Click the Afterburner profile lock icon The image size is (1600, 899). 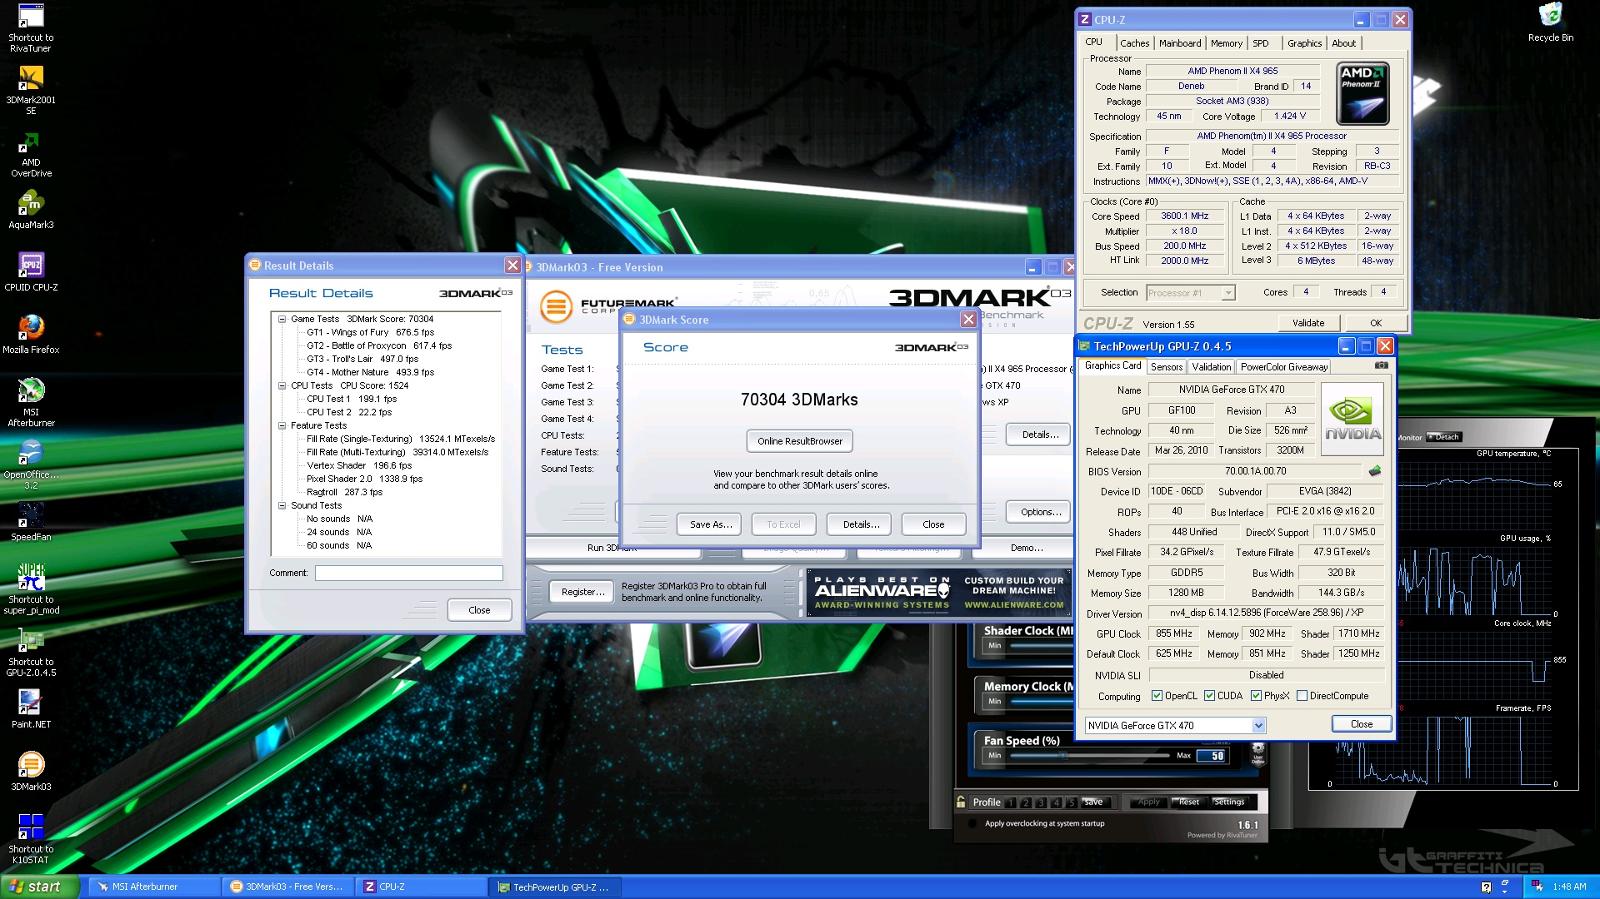click(961, 802)
